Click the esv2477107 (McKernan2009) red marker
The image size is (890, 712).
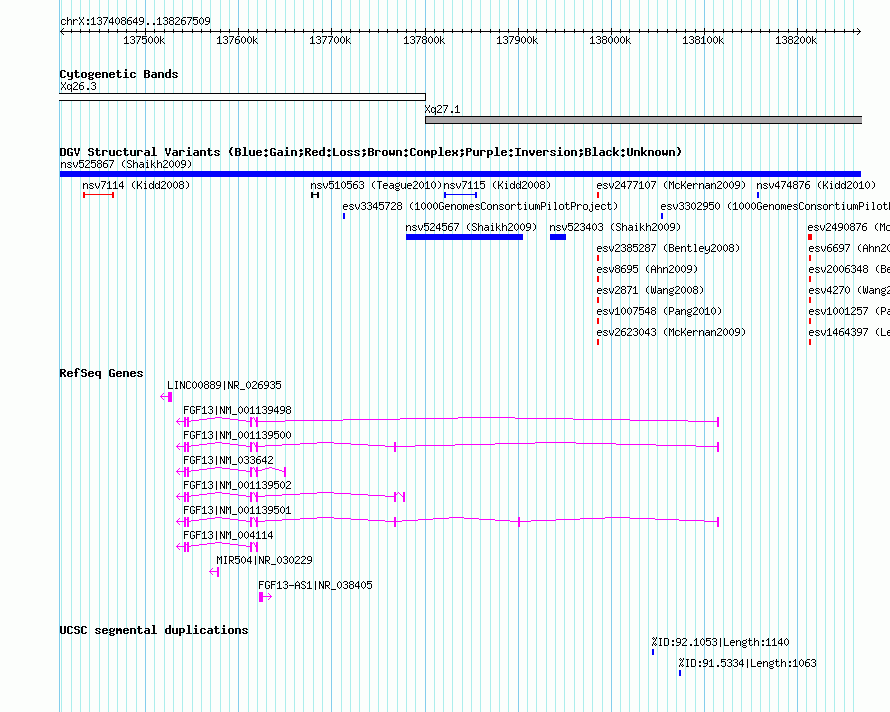click(598, 195)
